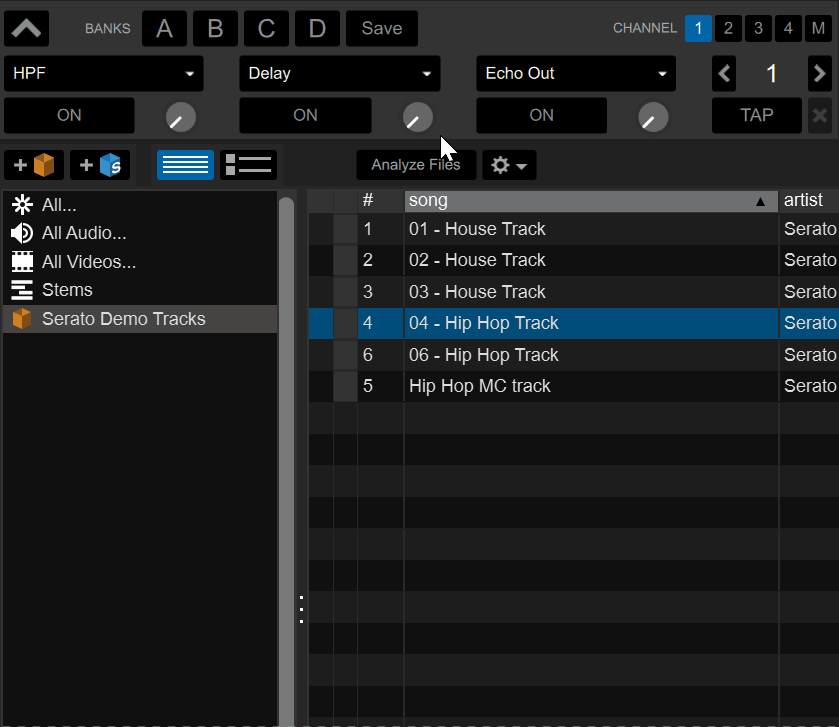839x727 pixels.
Task: Click the Serato logo arrow icon
Action: click(26, 28)
